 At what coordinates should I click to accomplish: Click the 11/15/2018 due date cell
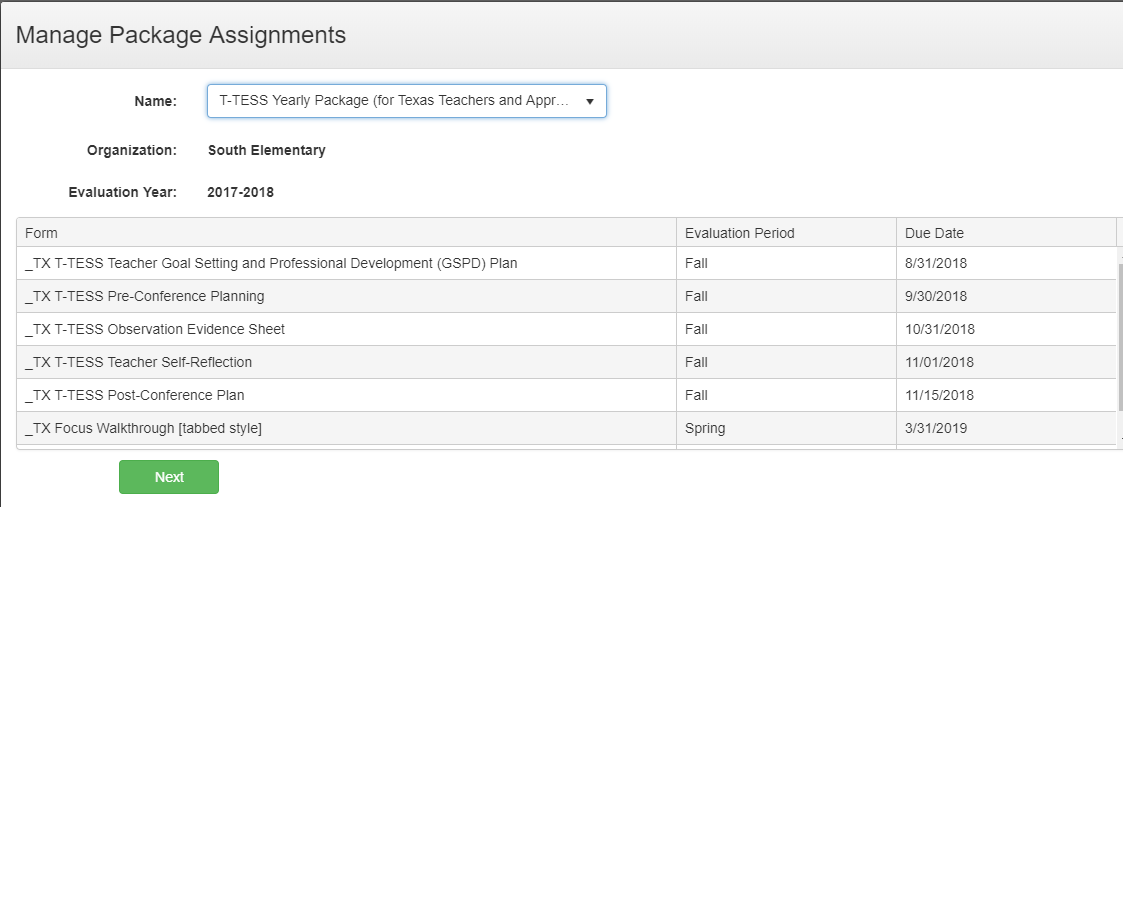[939, 395]
